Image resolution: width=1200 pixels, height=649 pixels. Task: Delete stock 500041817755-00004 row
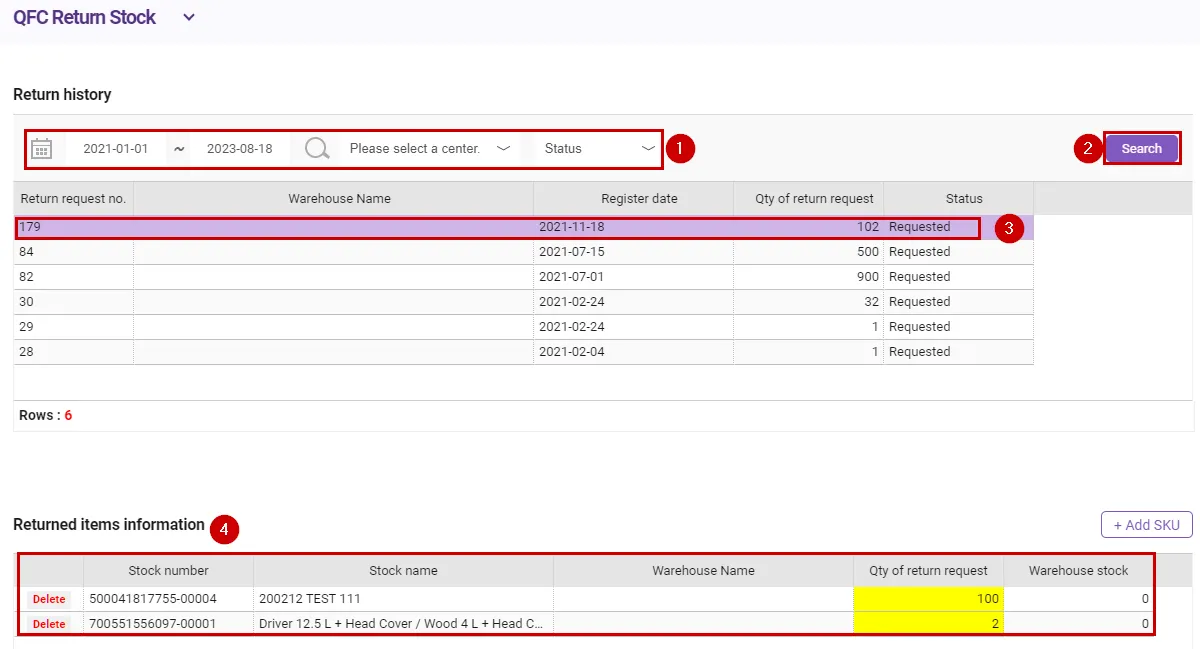pyautogui.click(x=49, y=599)
